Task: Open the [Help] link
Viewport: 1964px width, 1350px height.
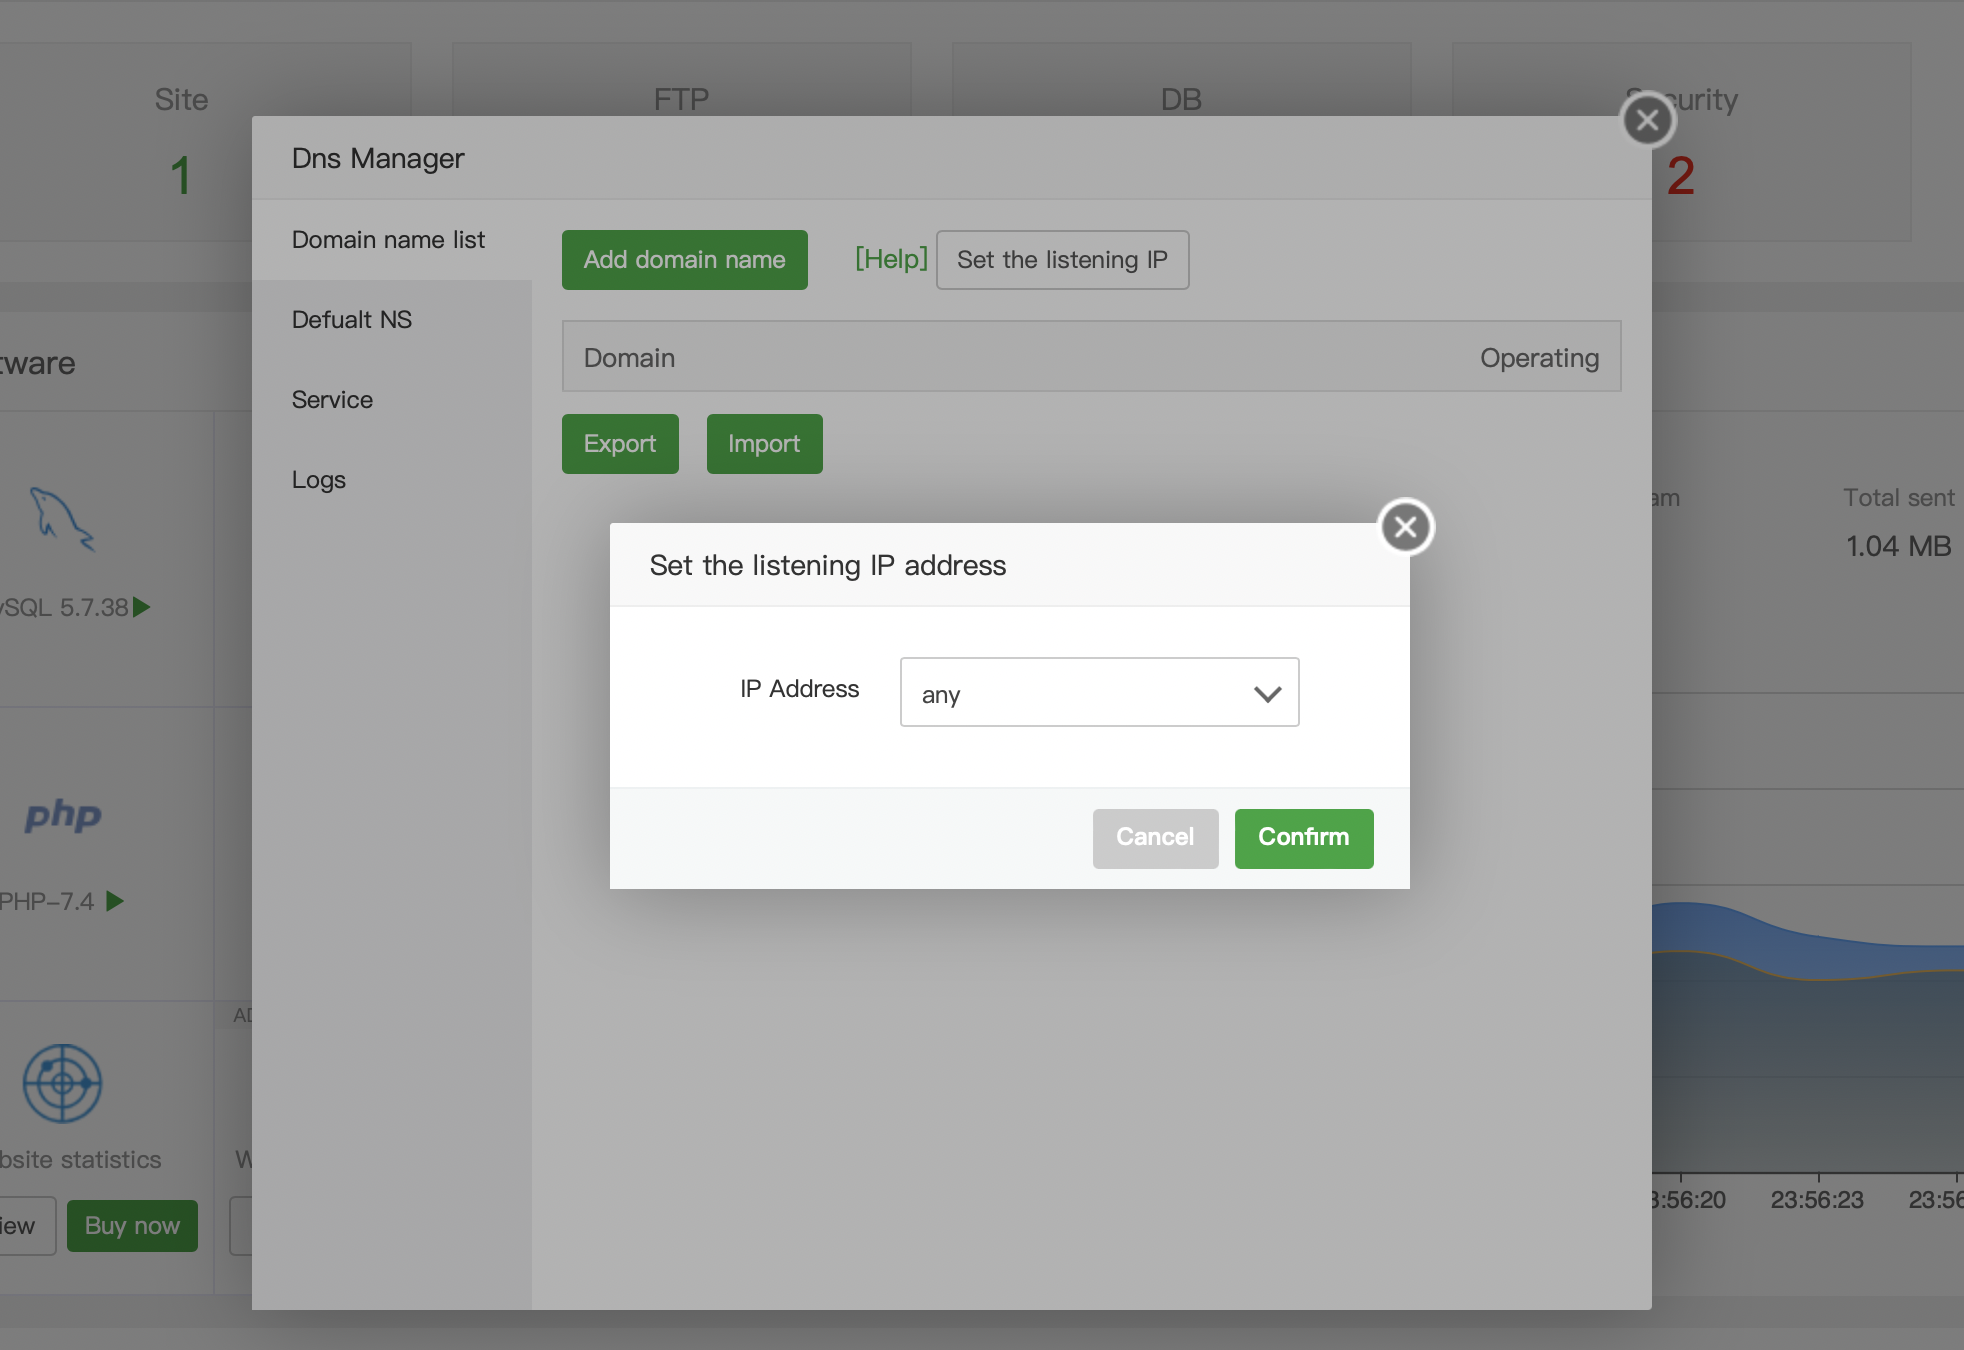Action: click(x=890, y=259)
